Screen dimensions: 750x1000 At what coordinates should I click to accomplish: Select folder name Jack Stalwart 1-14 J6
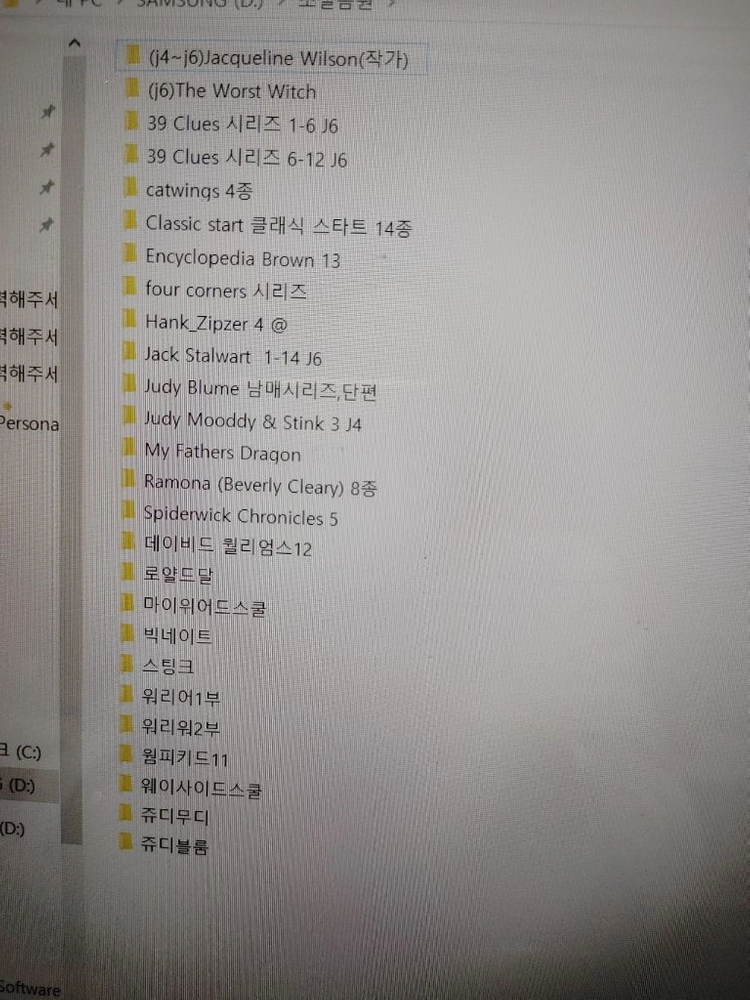coord(233,357)
